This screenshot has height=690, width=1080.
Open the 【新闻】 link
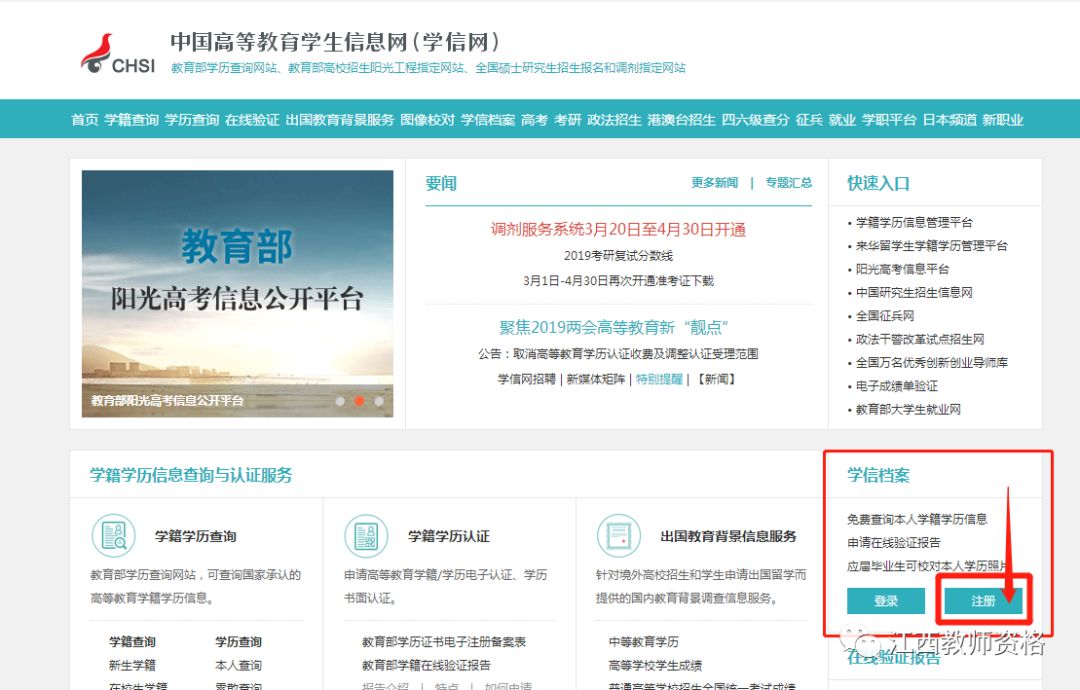(x=716, y=379)
